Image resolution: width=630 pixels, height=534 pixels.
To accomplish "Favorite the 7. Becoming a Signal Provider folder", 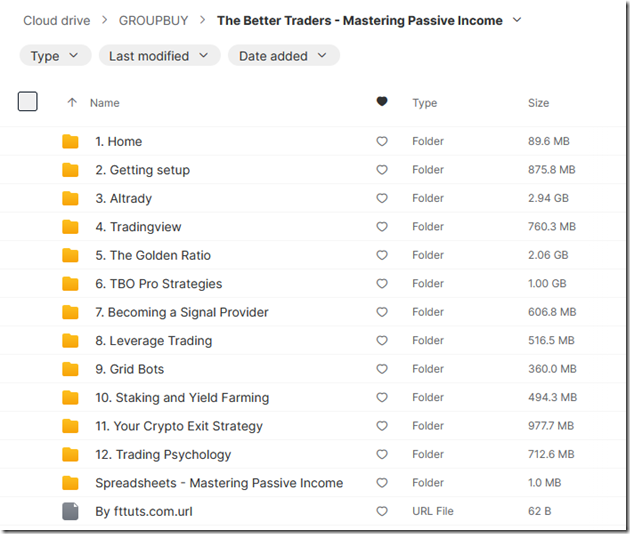I will [x=382, y=312].
